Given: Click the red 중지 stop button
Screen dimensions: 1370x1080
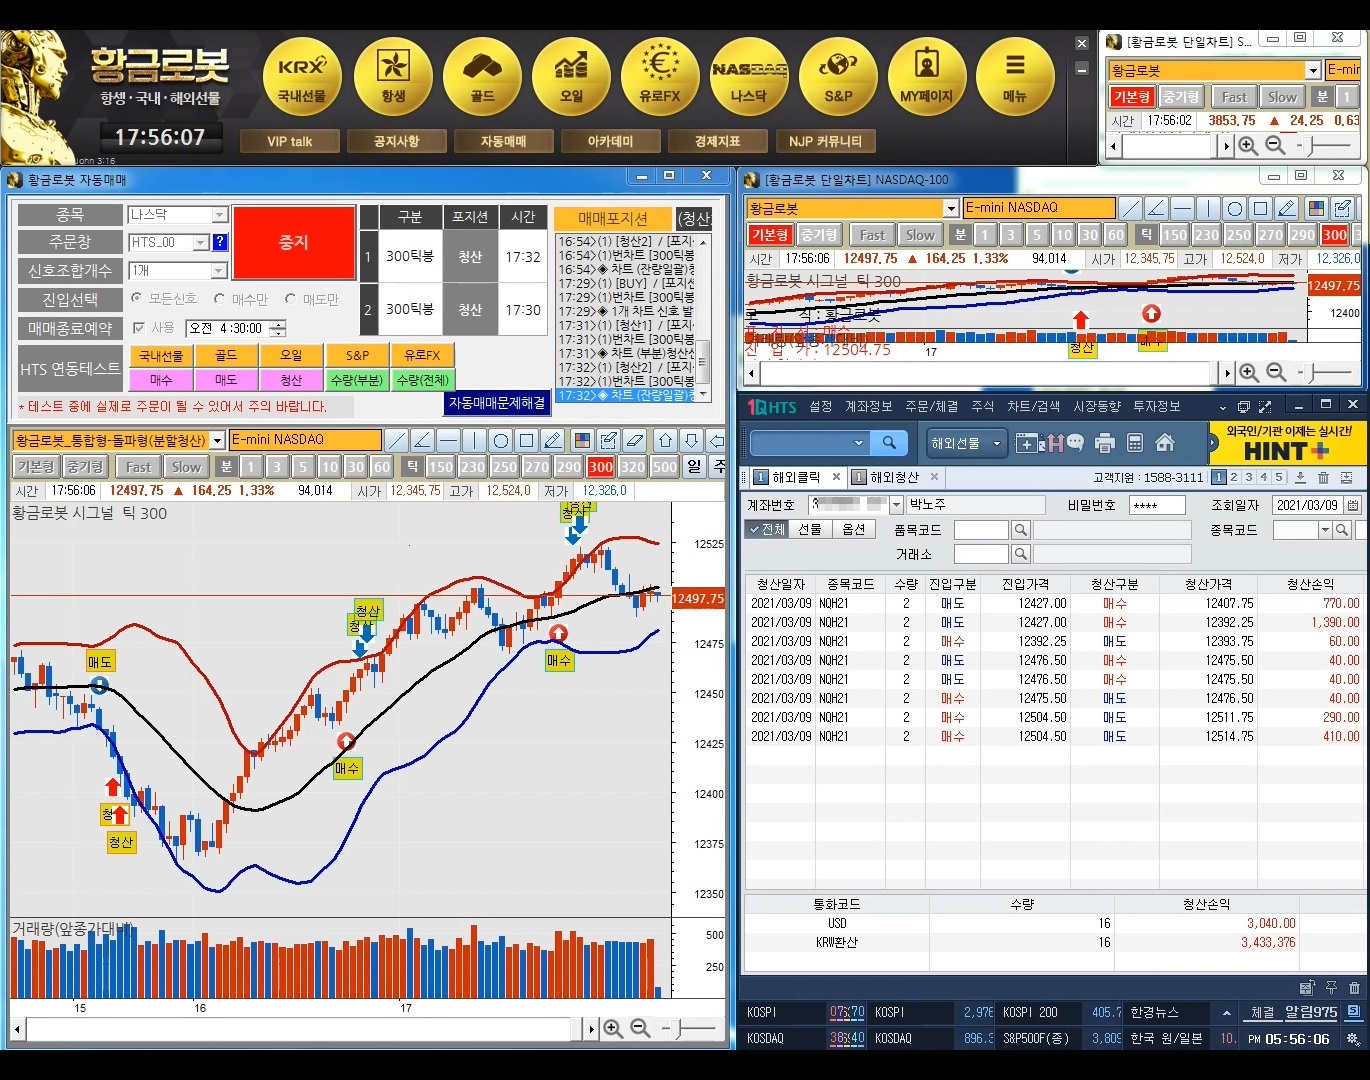Looking at the screenshot, I should pos(294,242).
